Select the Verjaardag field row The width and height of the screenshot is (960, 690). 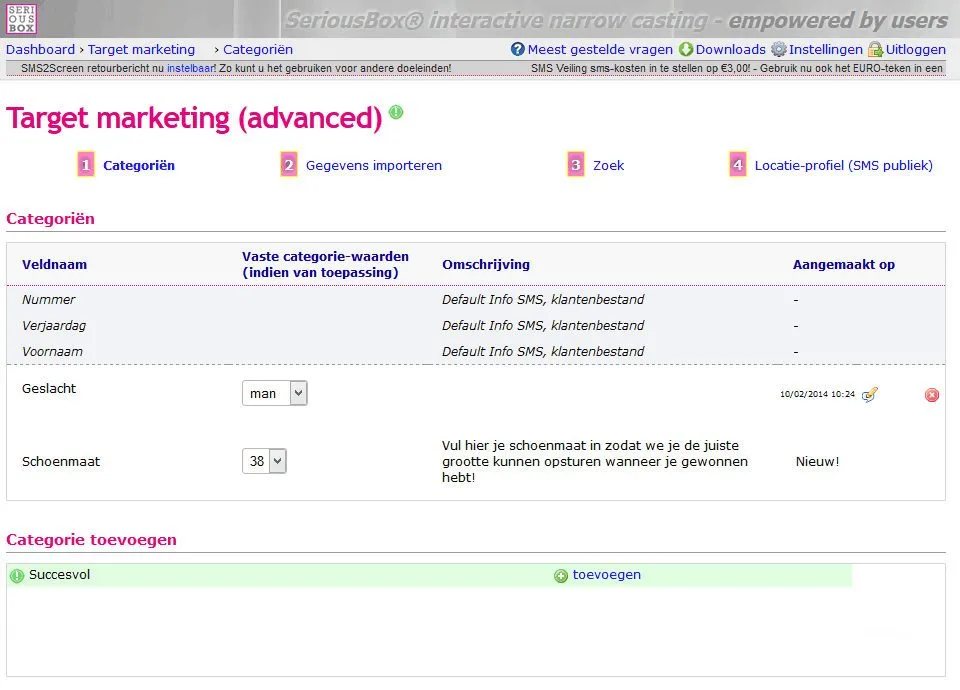tap(476, 326)
